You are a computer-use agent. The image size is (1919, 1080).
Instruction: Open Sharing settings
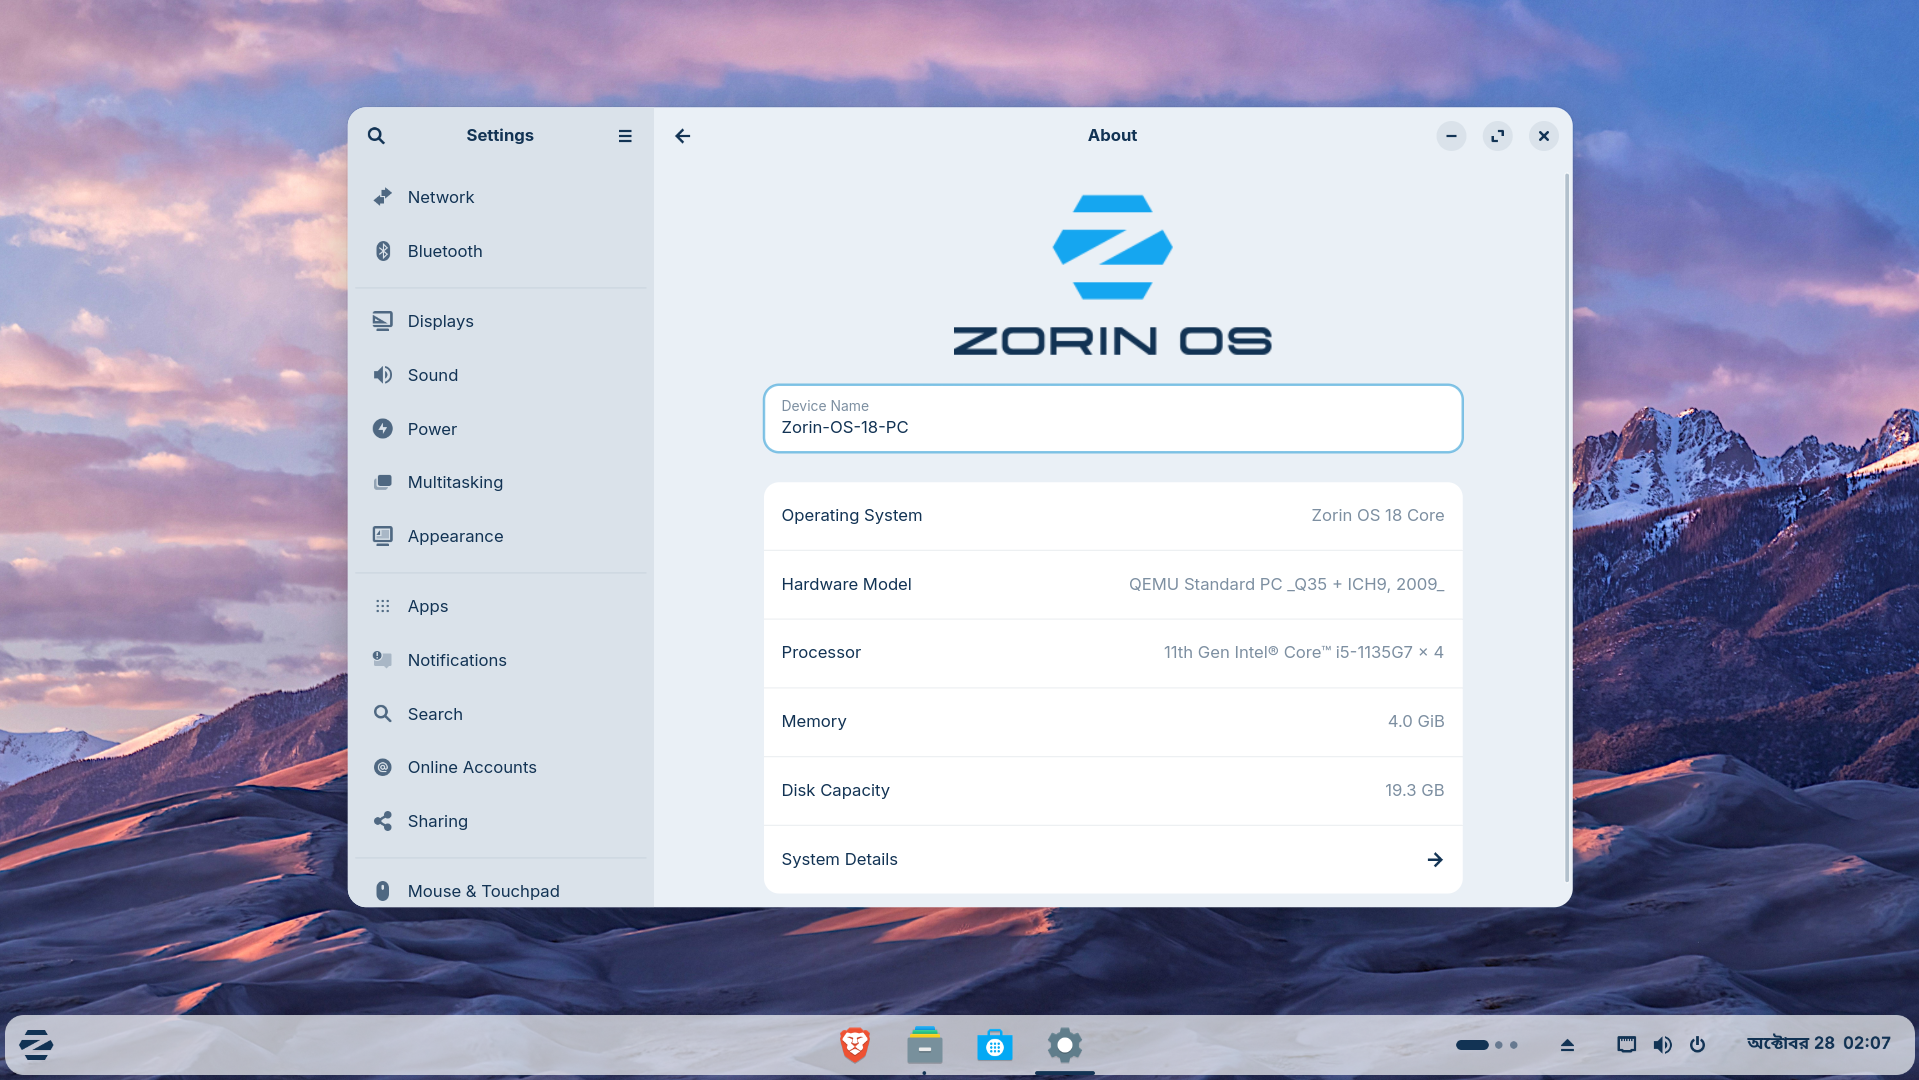coord(501,821)
